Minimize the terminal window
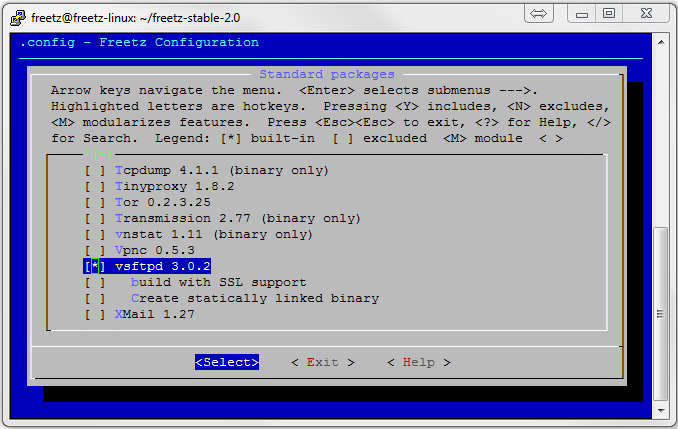 point(580,13)
